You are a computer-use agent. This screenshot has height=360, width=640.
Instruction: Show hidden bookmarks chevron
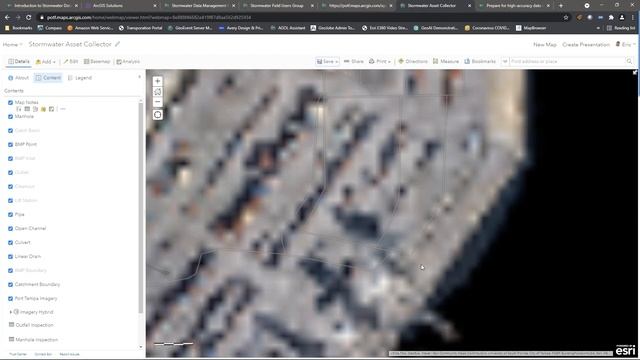tap(598, 28)
